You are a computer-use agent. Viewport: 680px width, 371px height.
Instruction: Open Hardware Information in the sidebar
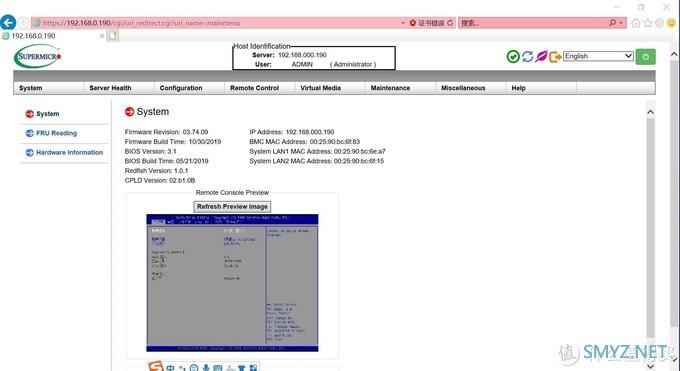click(x=69, y=152)
